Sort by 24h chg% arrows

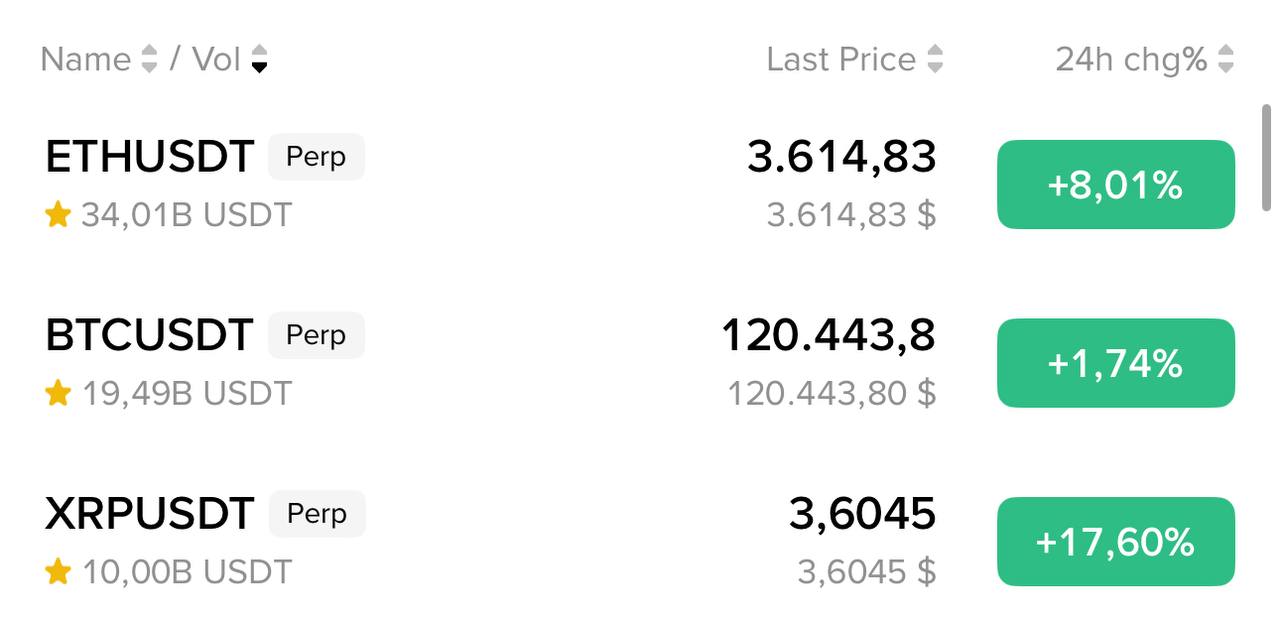1226,59
